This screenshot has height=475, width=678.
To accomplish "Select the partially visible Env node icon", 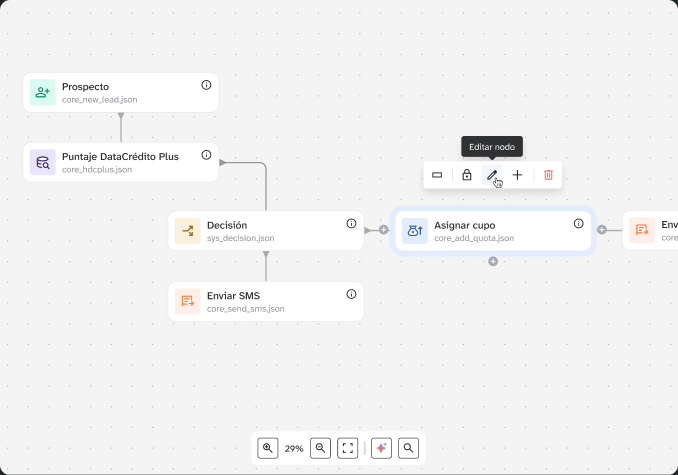I will click(x=642, y=230).
